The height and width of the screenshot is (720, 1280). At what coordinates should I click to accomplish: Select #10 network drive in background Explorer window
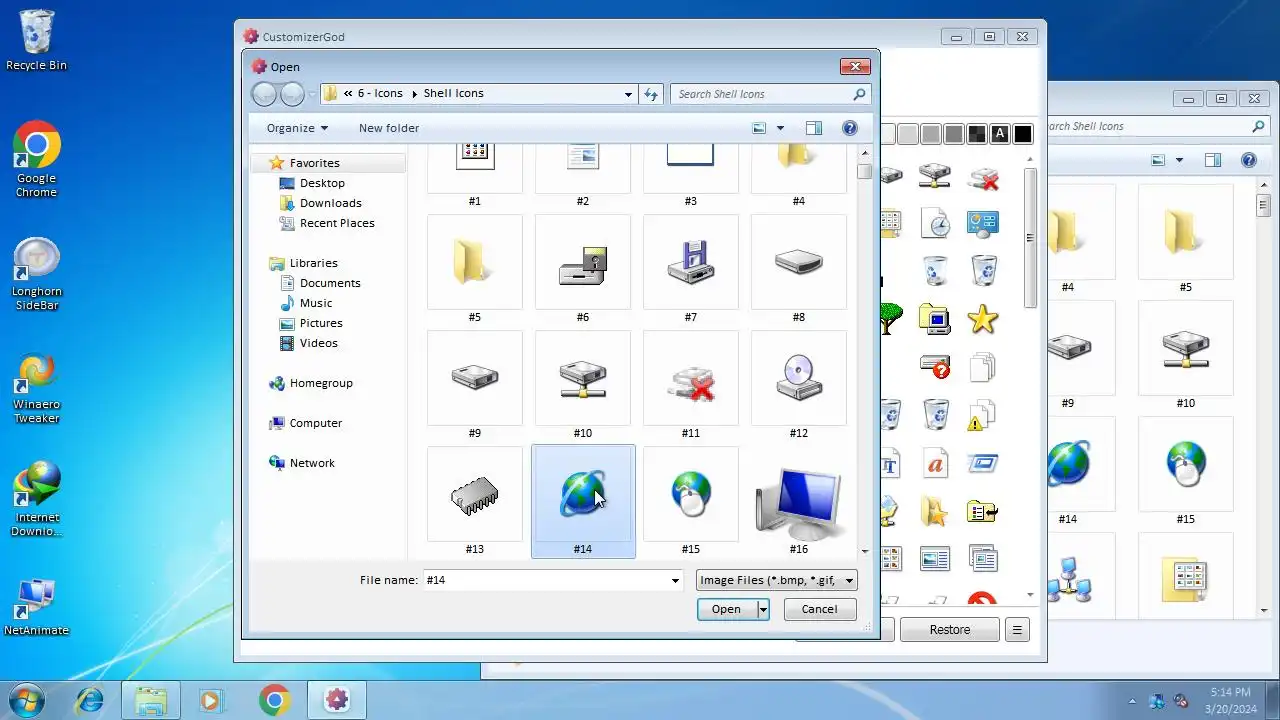click(x=1185, y=355)
